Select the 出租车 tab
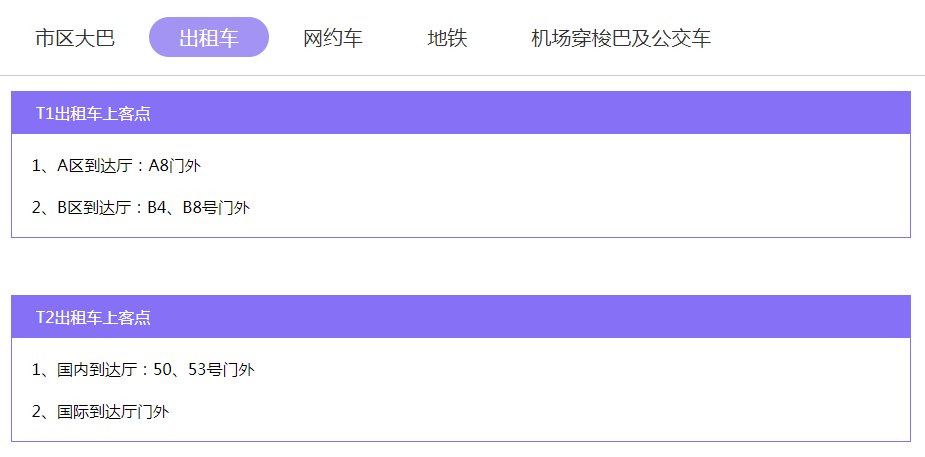This screenshot has width=925, height=457. [x=209, y=37]
